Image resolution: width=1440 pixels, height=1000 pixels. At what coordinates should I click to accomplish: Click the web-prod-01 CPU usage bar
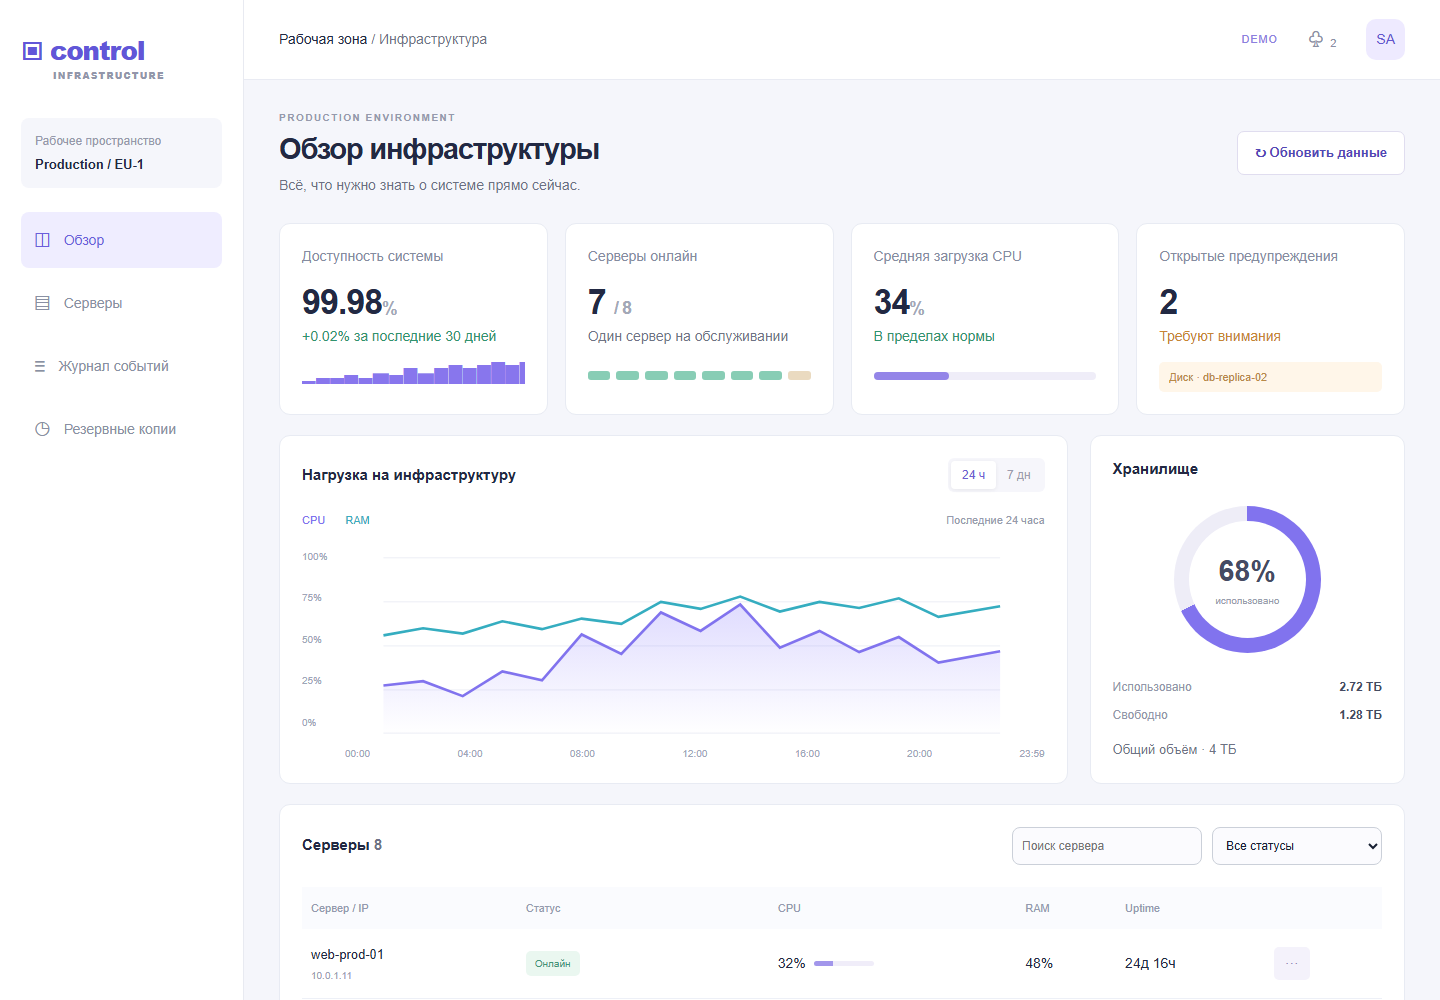pos(844,963)
